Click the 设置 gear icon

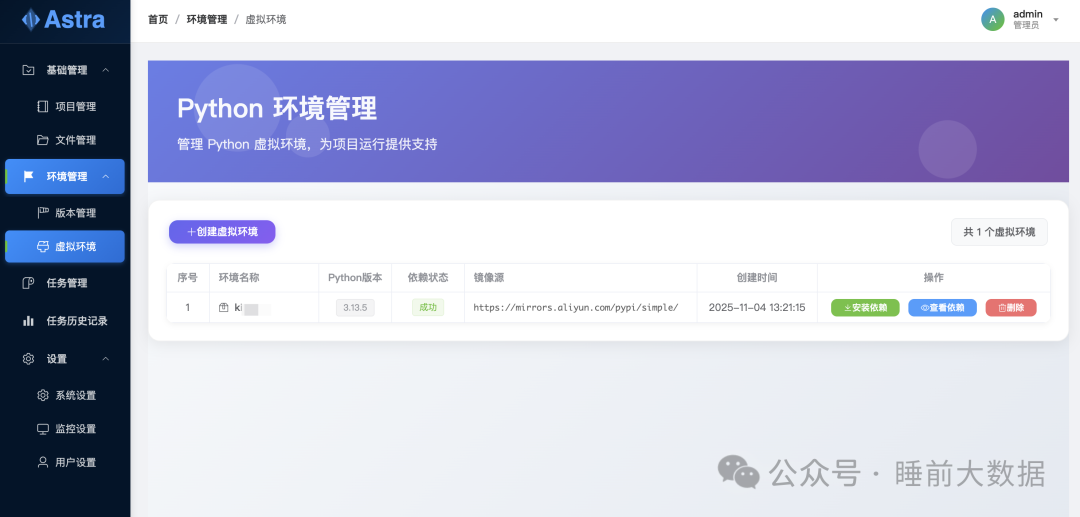pyautogui.click(x=28, y=359)
